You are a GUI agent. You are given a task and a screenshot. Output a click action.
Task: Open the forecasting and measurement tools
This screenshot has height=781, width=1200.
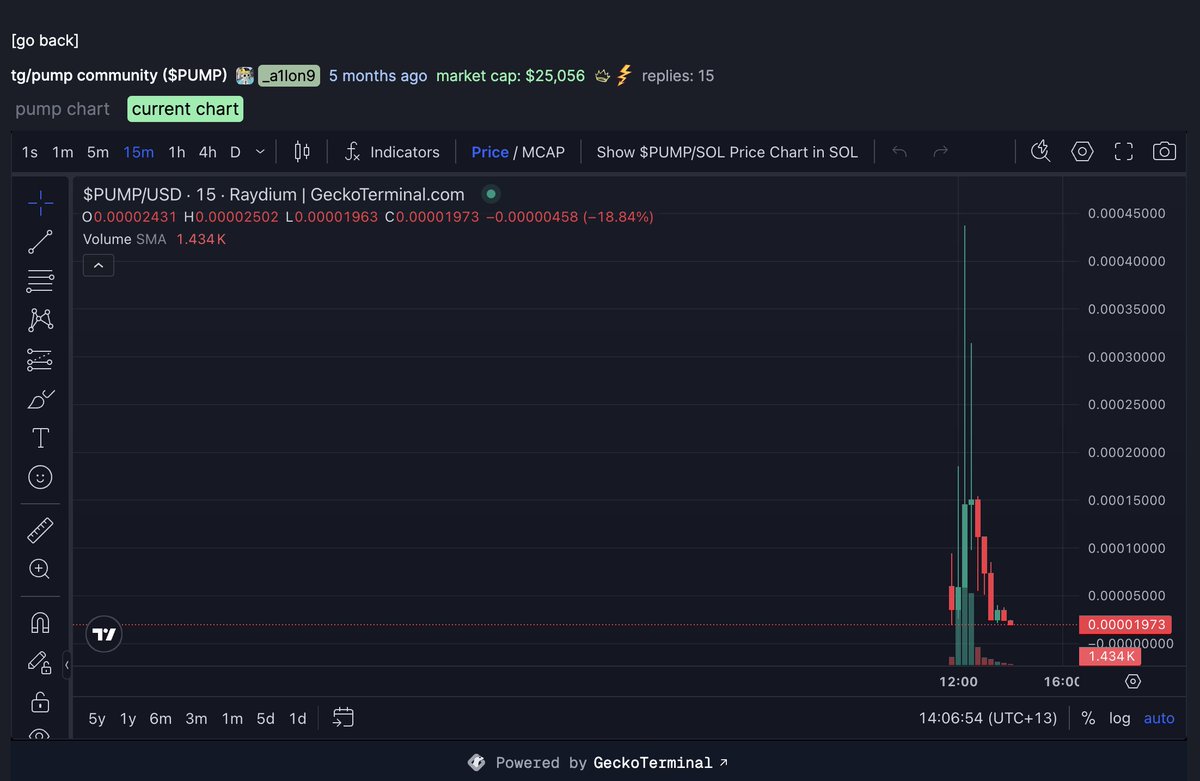40,359
